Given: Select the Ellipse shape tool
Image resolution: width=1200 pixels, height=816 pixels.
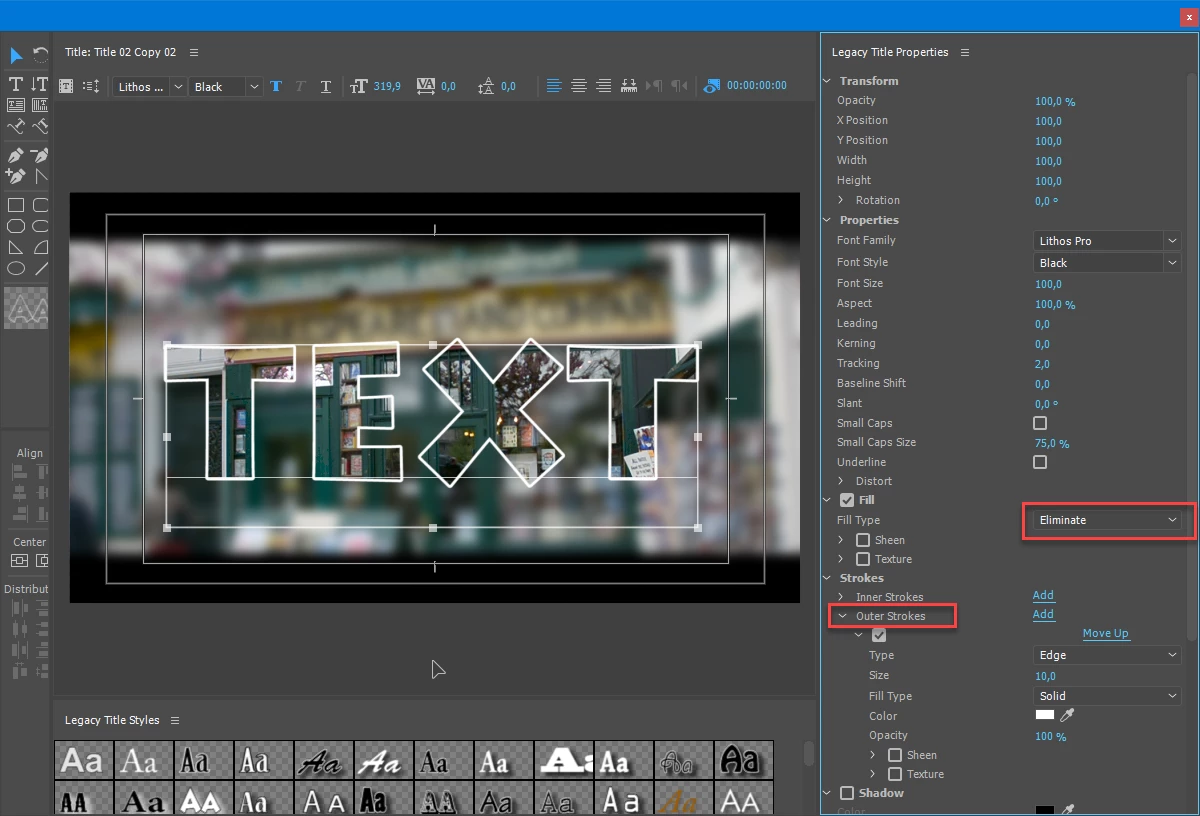Looking at the screenshot, I should click(16, 268).
